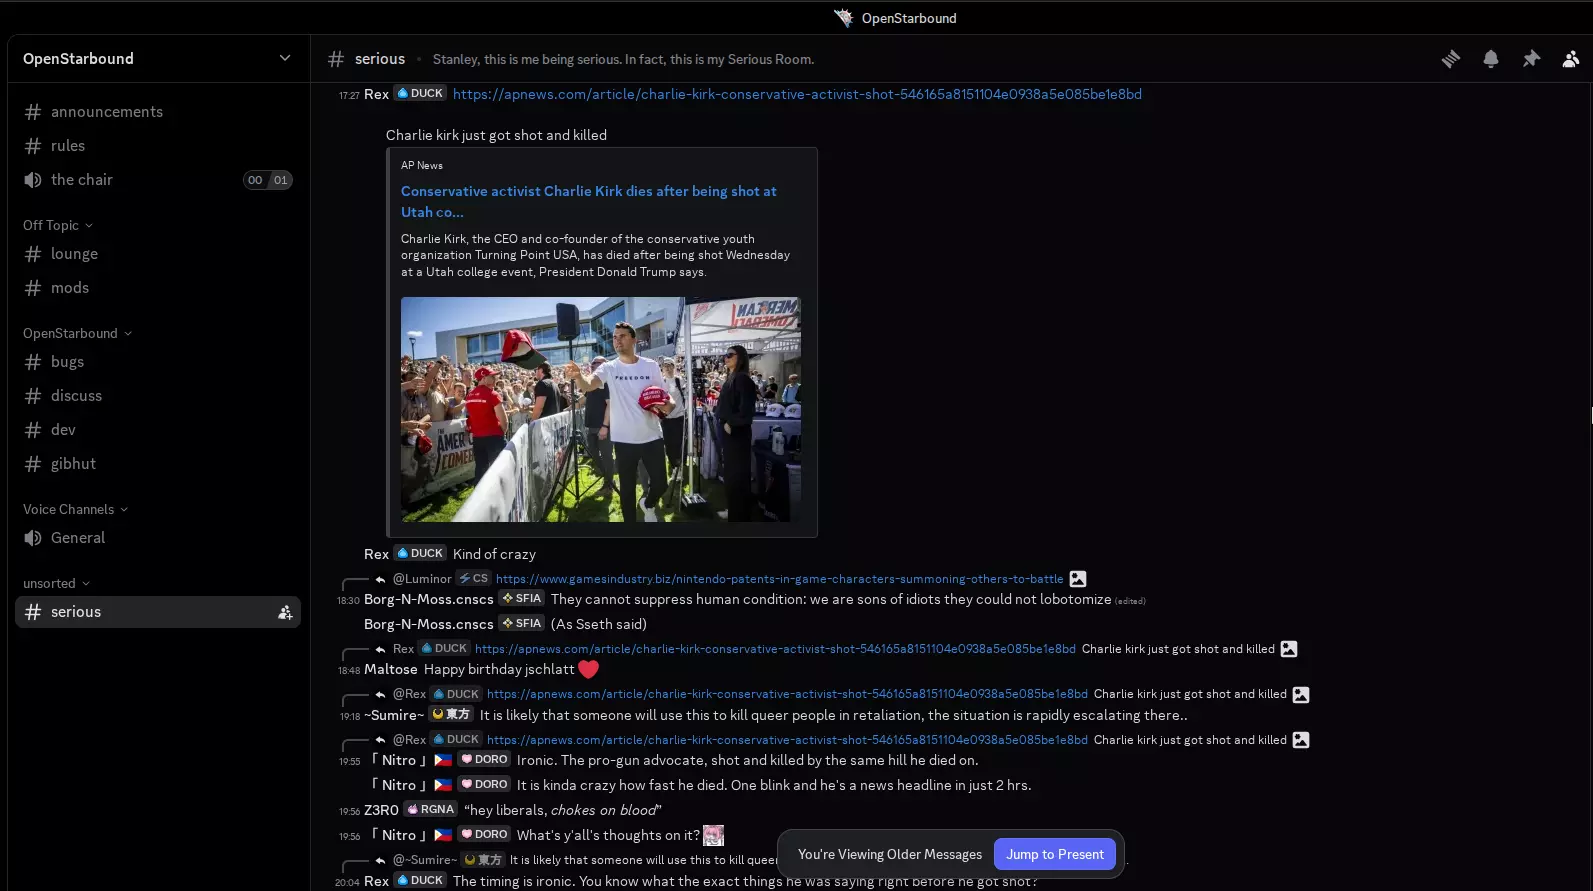
Task: Click the CS tag next to @Luminor
Action: [x=473, y=578]
